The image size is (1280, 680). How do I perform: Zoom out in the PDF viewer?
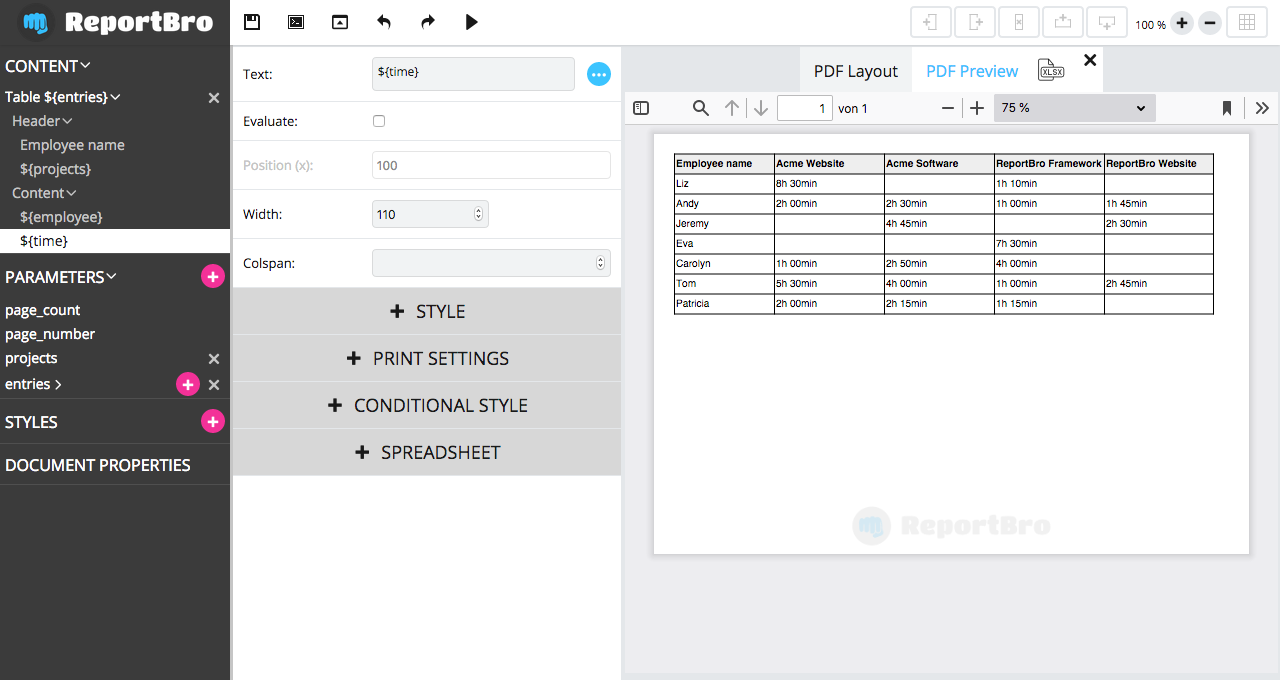tap(948, 108)
